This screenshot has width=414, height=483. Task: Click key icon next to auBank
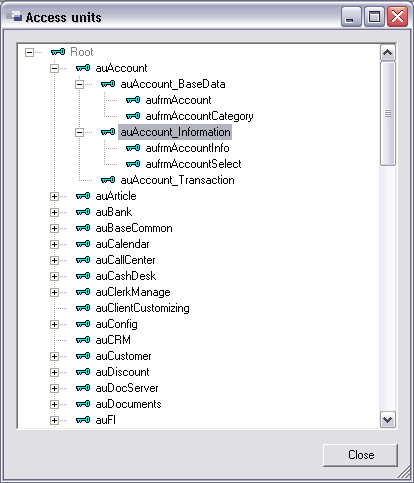pyautogui.click(x=83, y=212)
